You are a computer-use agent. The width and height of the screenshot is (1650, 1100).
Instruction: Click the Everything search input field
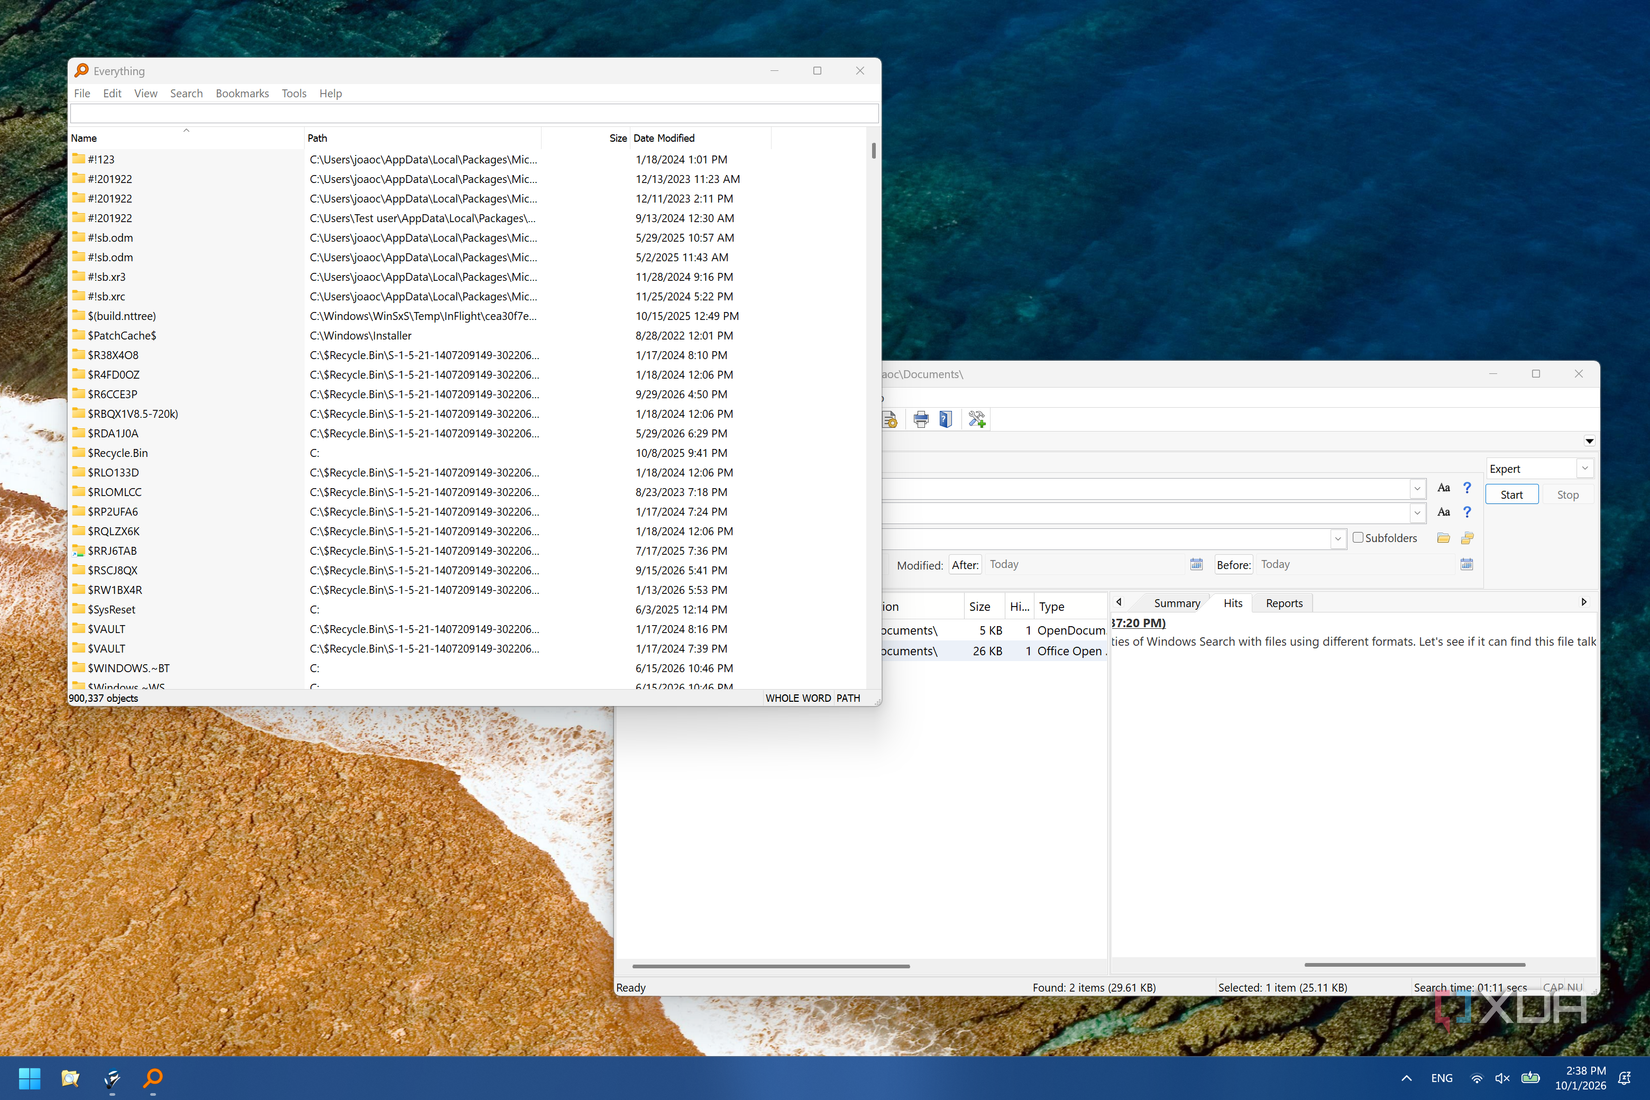(x=474, y=114)
